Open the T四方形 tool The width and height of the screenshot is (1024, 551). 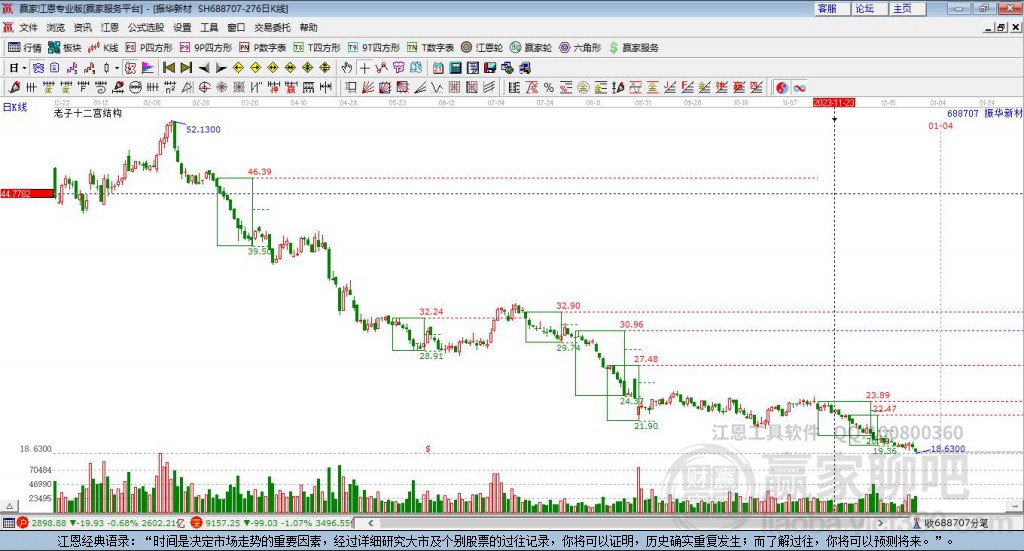(x=317, y=48)
